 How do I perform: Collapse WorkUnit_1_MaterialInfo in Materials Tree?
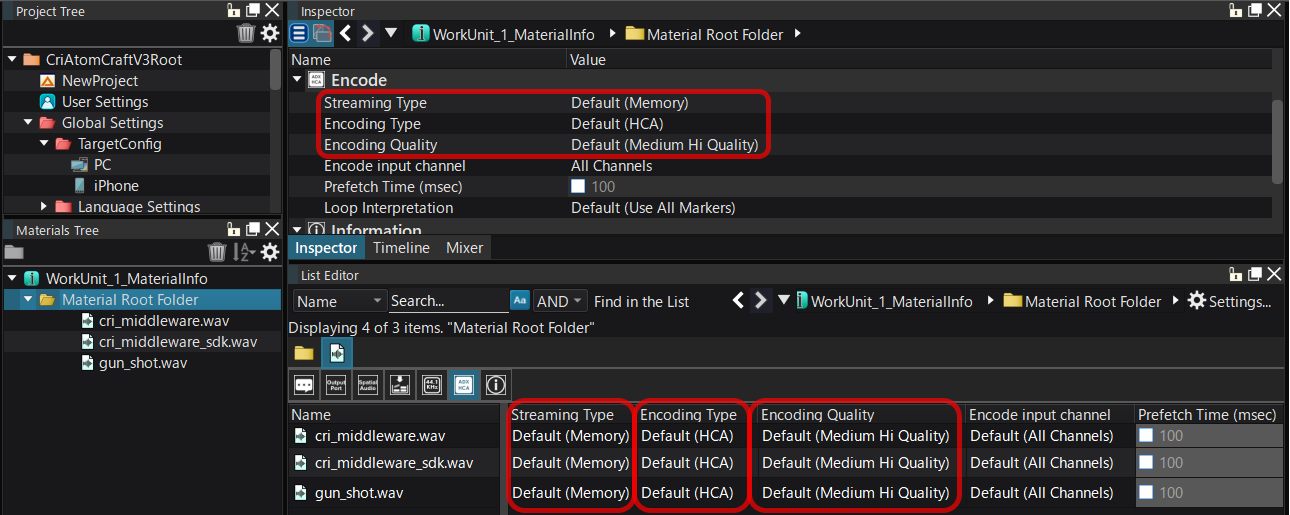tap(12, 278)
